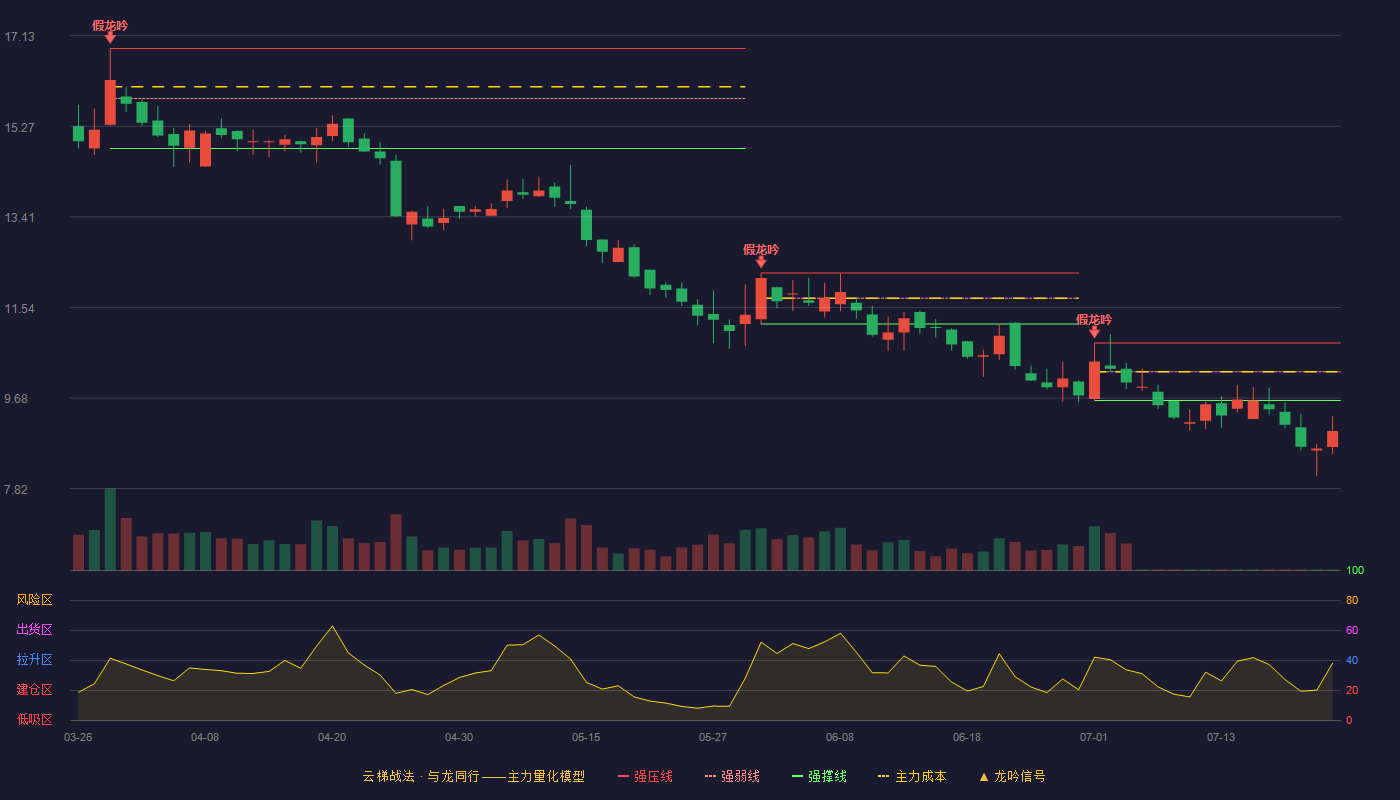The width and height of the screenshot is (1400, 800).
Task: Click the 05-15 date label
Action: click(586, 737)
